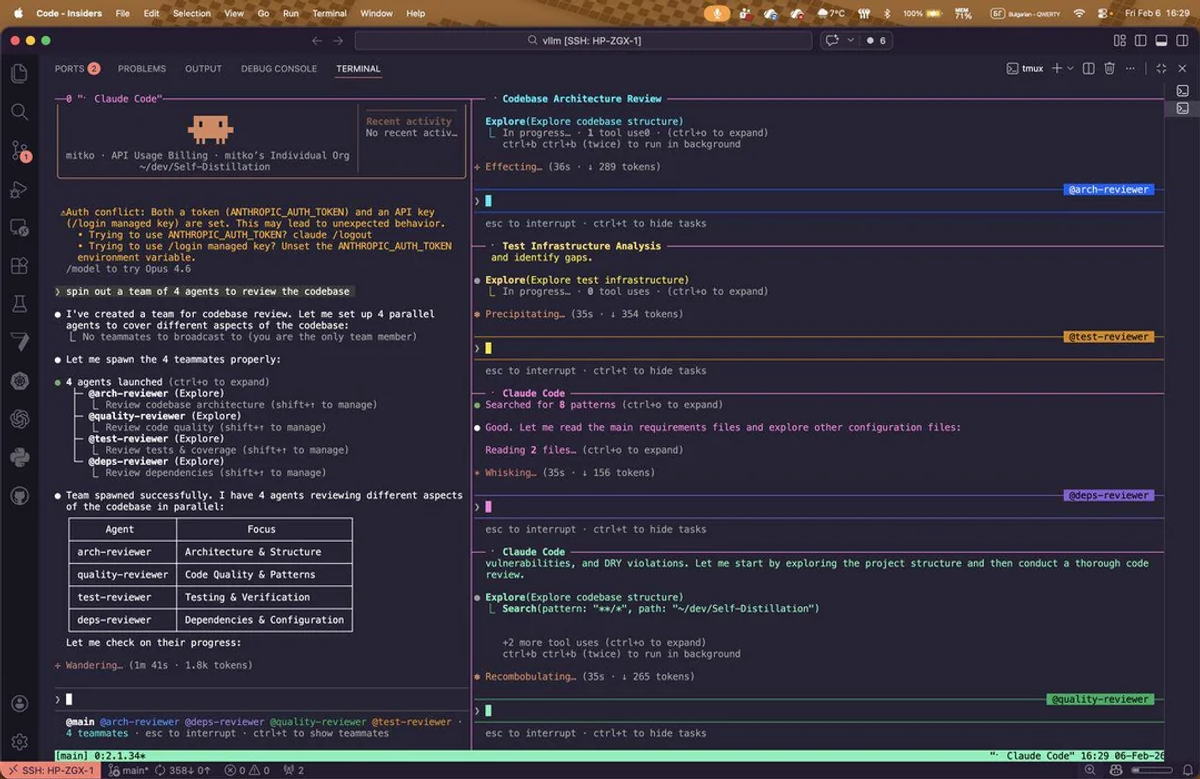Screen dimensions: 1200x779
Task: Open Bluetooth menu in macOS menu bar
Action: point(886,13)
